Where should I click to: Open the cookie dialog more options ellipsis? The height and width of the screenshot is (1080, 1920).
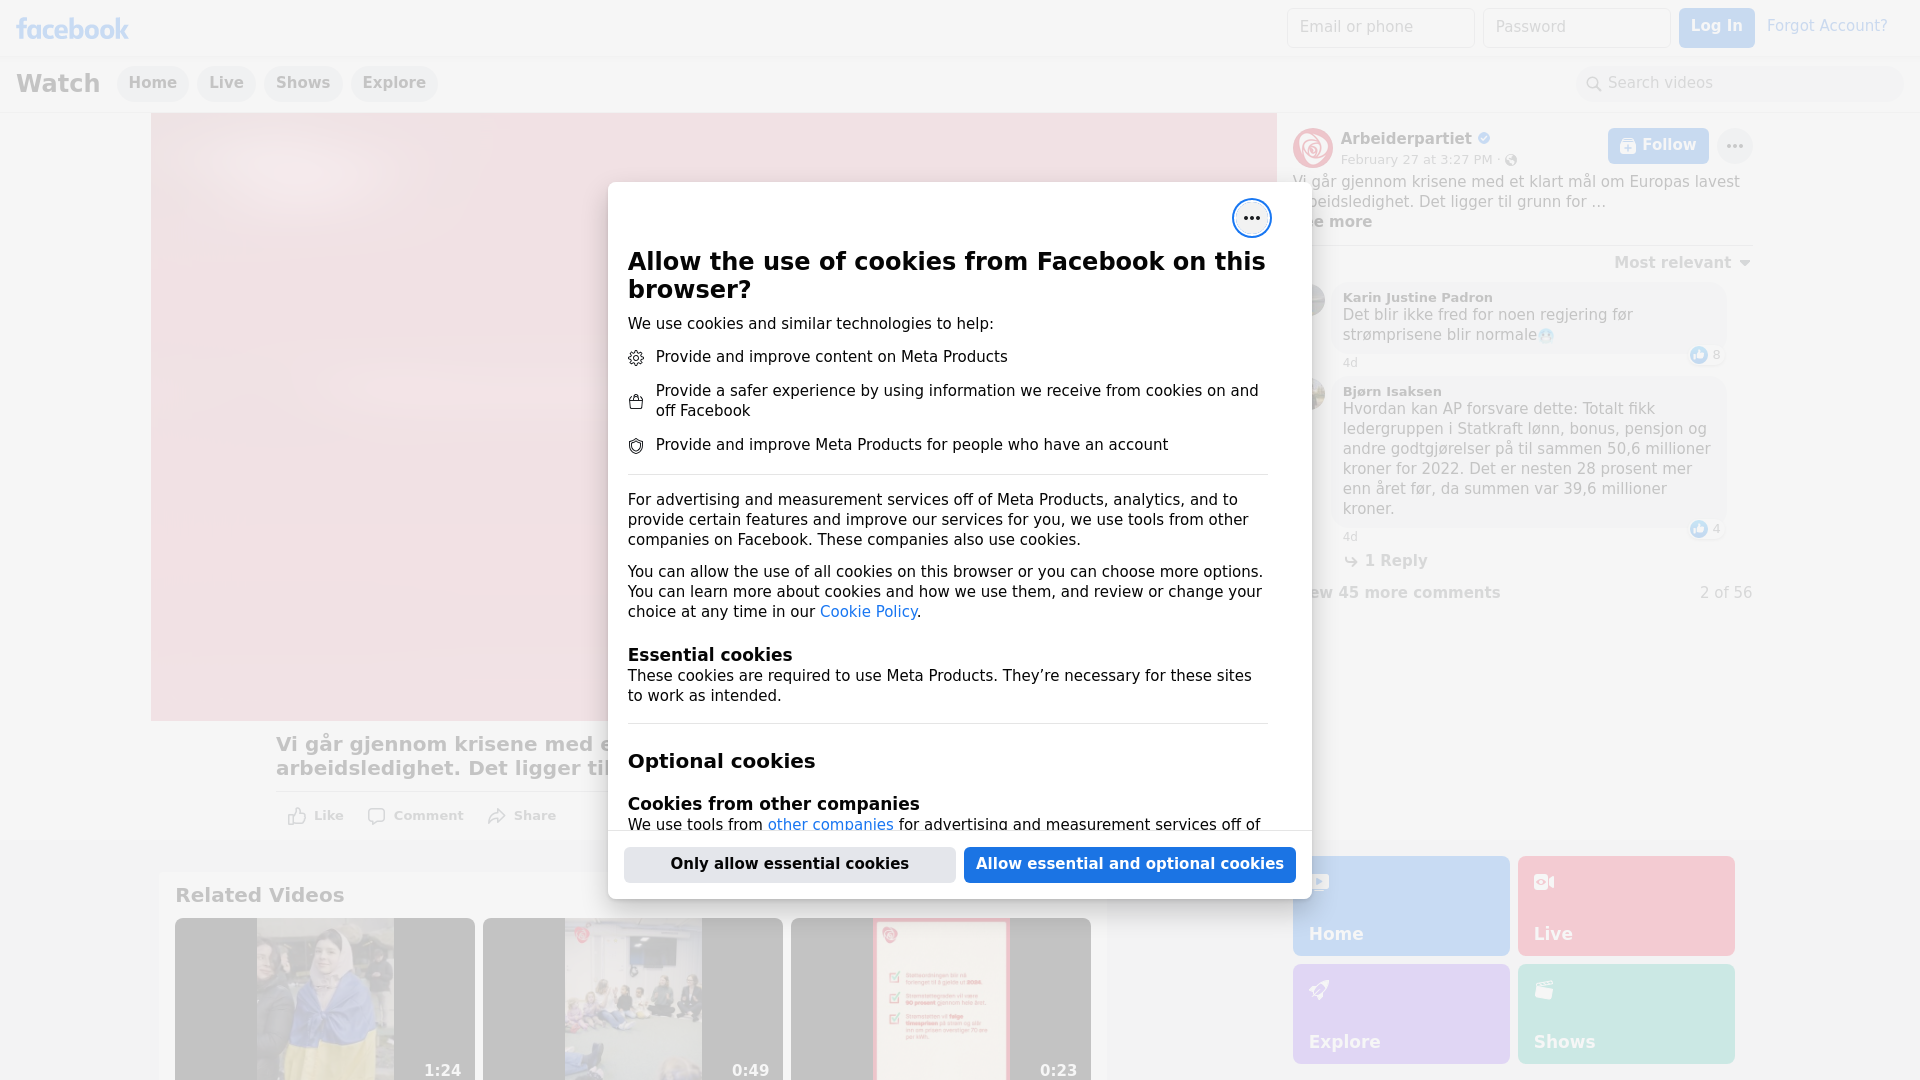coord(1251,218)
